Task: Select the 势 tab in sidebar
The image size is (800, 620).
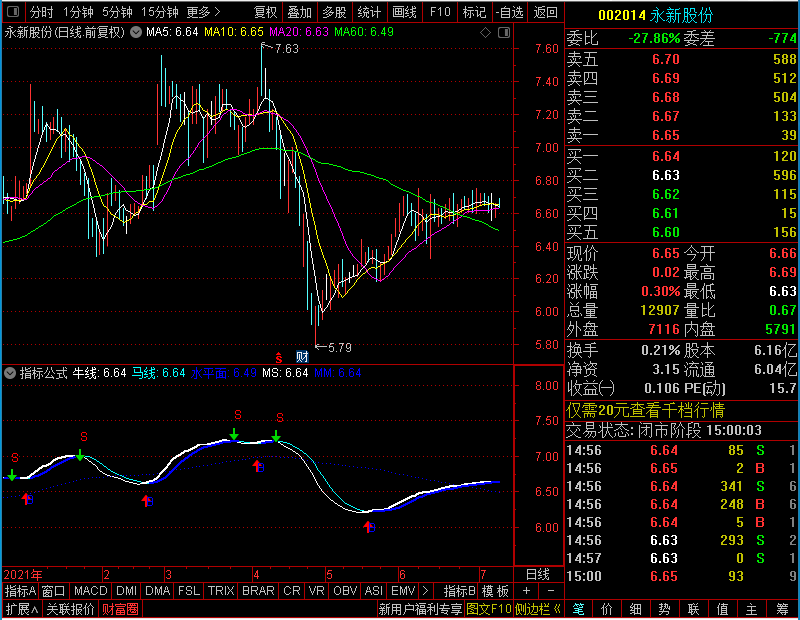Action: [x=664, y=609]
